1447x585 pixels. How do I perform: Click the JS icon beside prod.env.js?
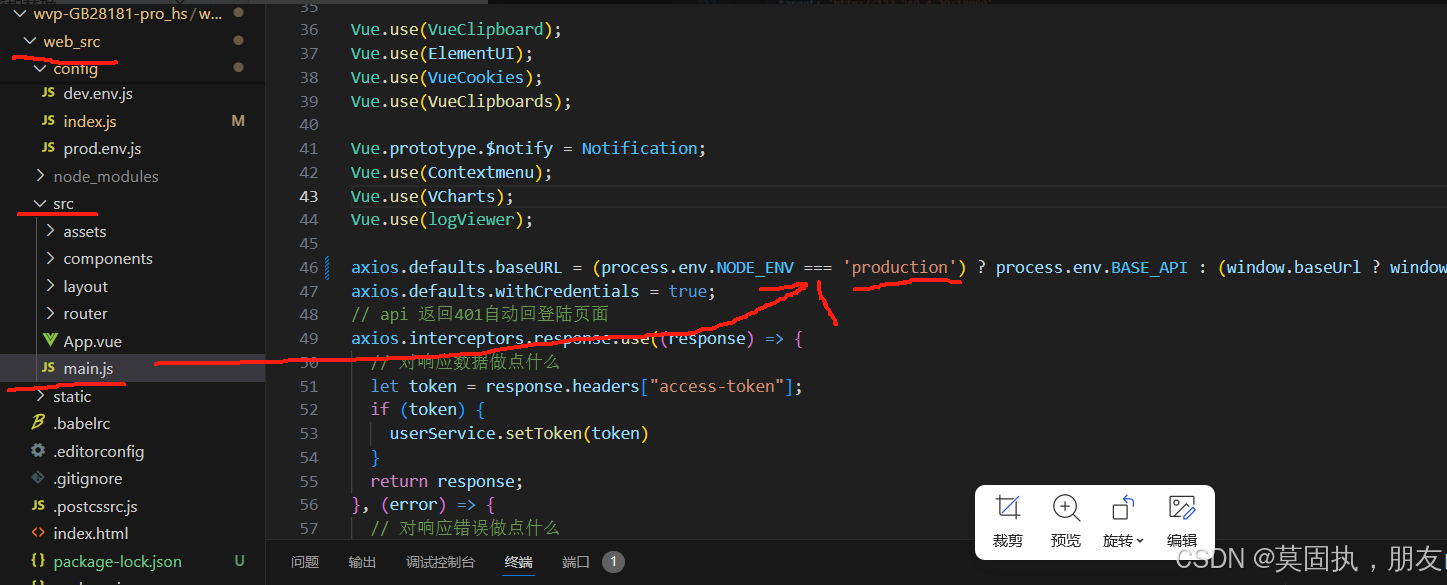coord(47,148)
